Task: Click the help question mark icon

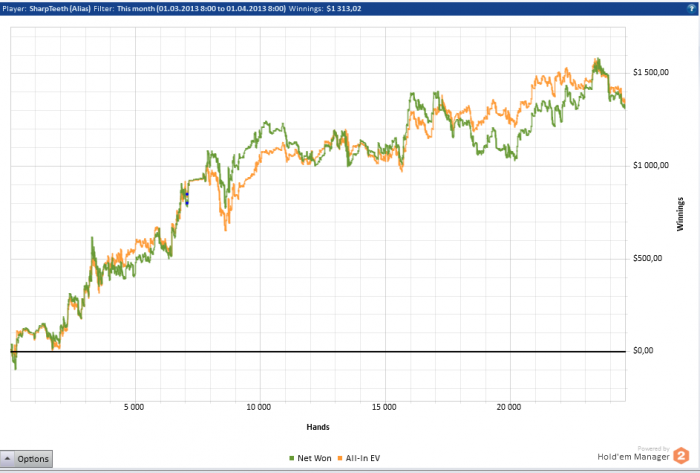Action: coord(692,8)
